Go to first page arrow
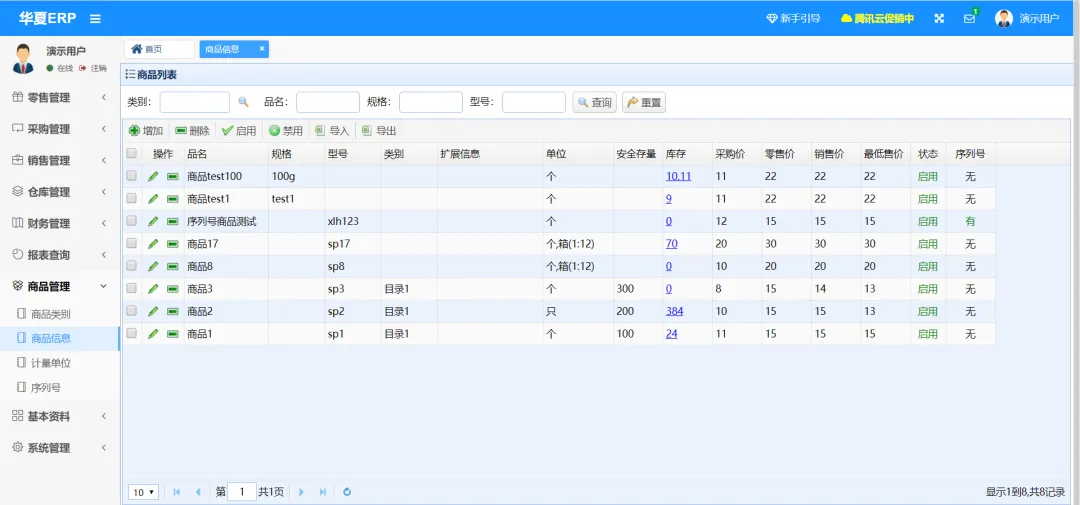The image size is (1080, 505). (176, 492)
